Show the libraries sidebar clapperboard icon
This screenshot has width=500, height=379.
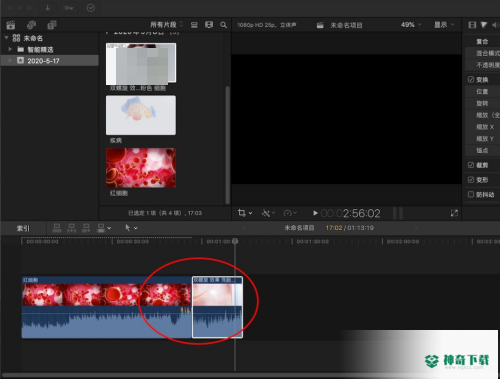coord(11,25)
